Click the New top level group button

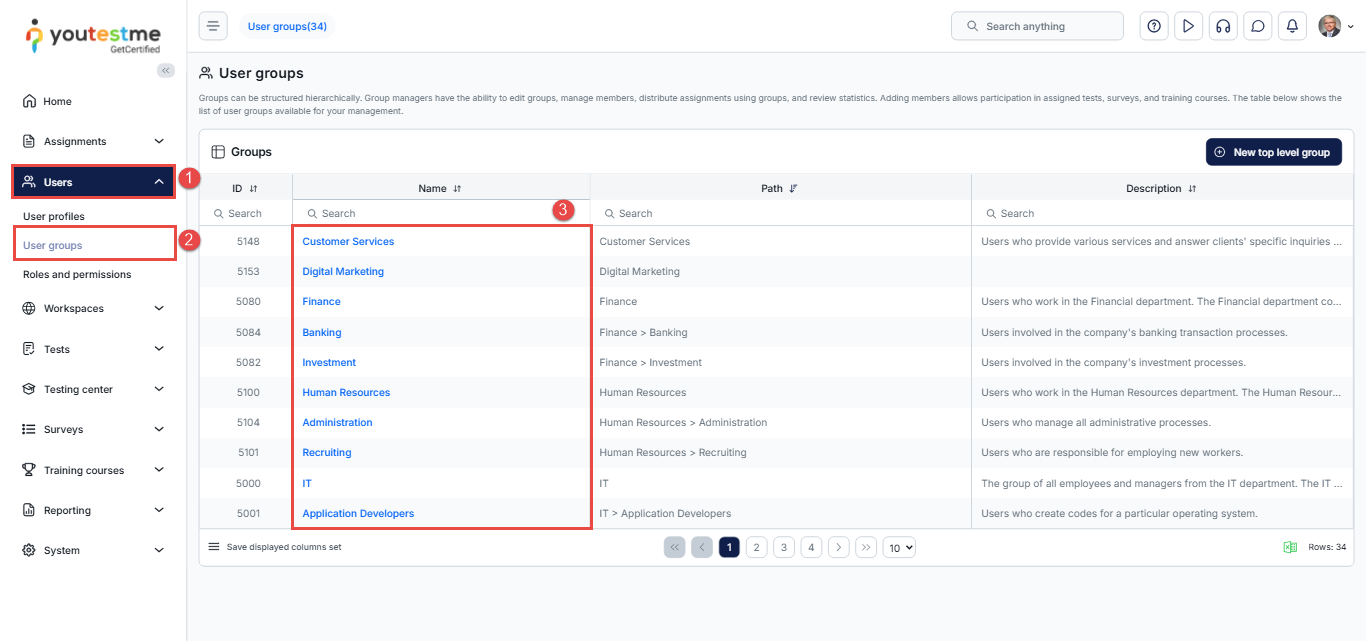point(1273,152)
